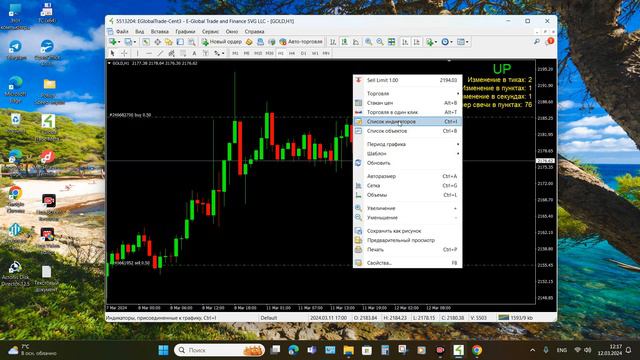Open the notifications chat icon with red badge
The image size is (640, 360).
pyautogui.click(x=550, y=41)
